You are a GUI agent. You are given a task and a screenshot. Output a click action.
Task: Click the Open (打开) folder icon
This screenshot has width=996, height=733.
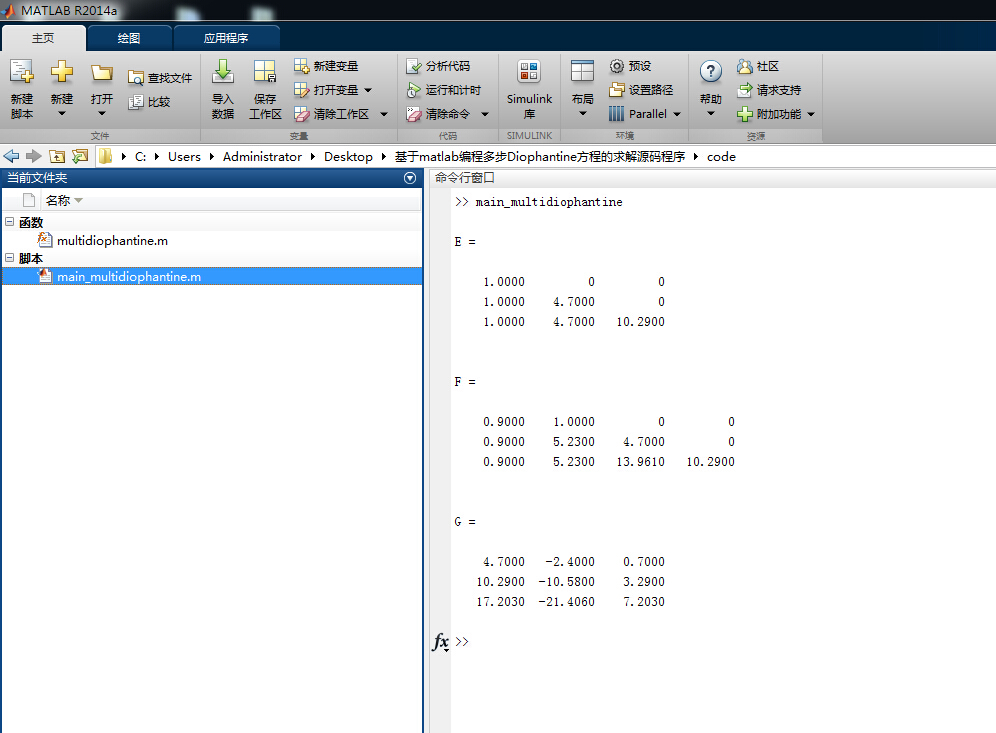click(x=102, y=72)
